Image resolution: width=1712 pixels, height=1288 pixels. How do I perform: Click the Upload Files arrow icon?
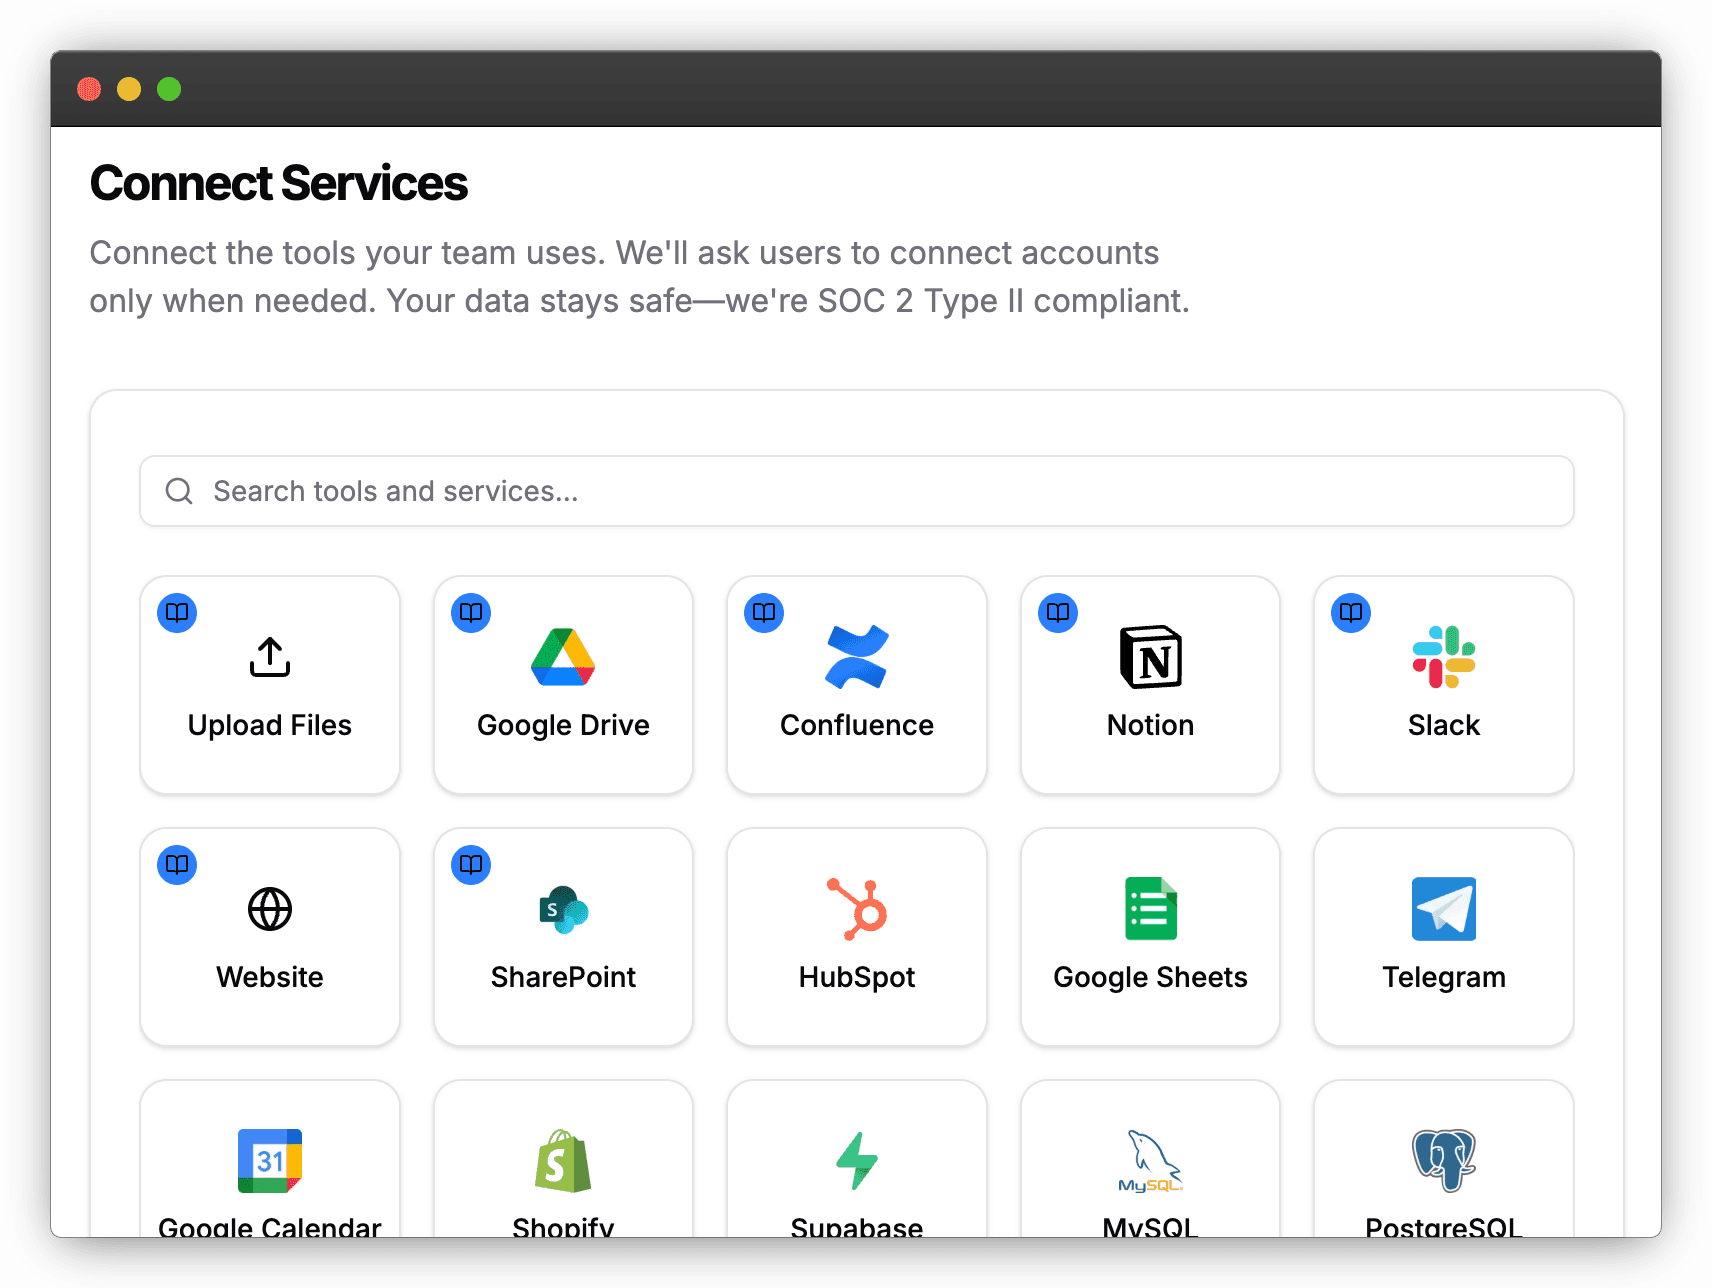(x=270, y=657)
